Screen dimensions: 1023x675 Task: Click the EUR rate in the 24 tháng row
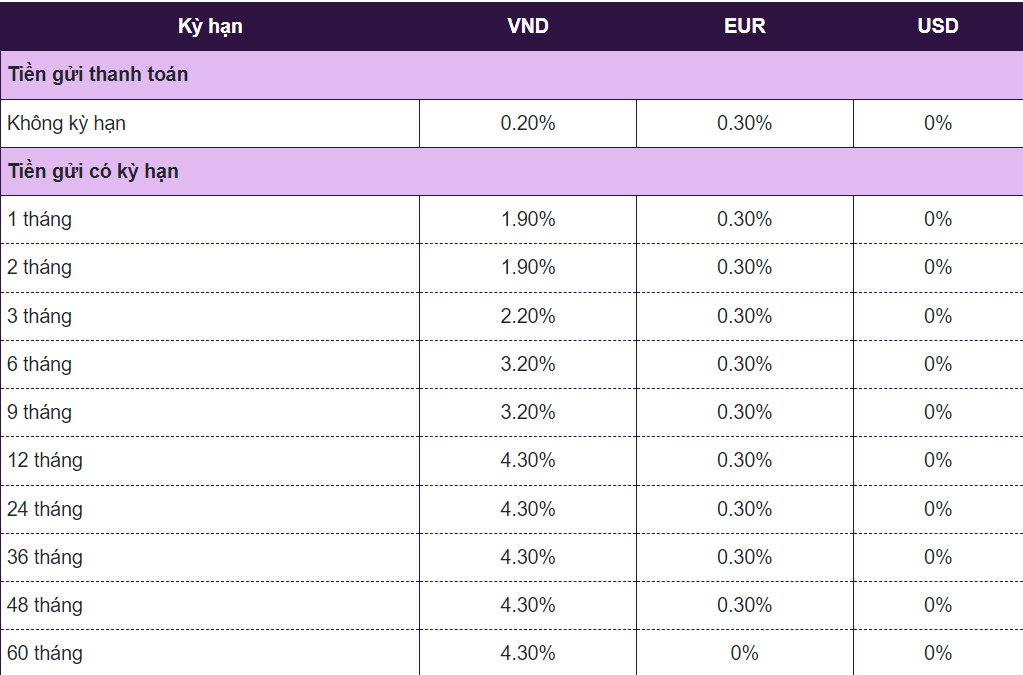point(744,509)
